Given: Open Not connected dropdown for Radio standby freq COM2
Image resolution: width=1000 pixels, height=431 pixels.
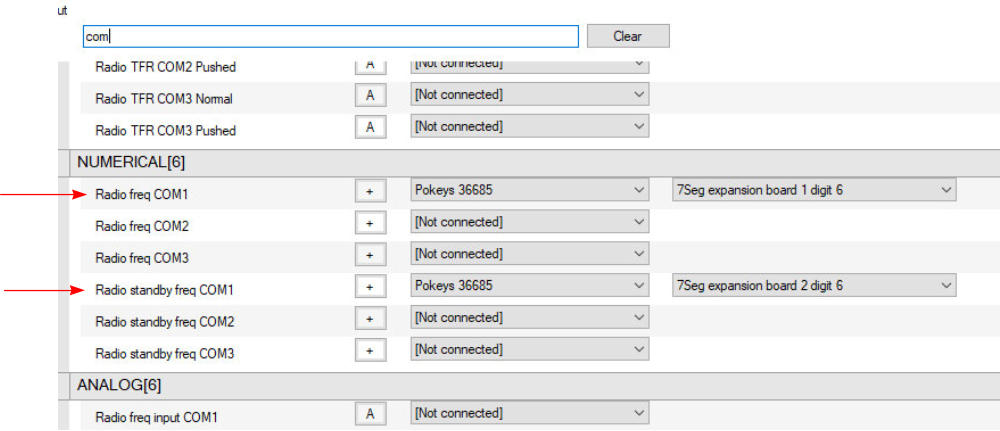Looking at the screenshot, I should (529, 318).
